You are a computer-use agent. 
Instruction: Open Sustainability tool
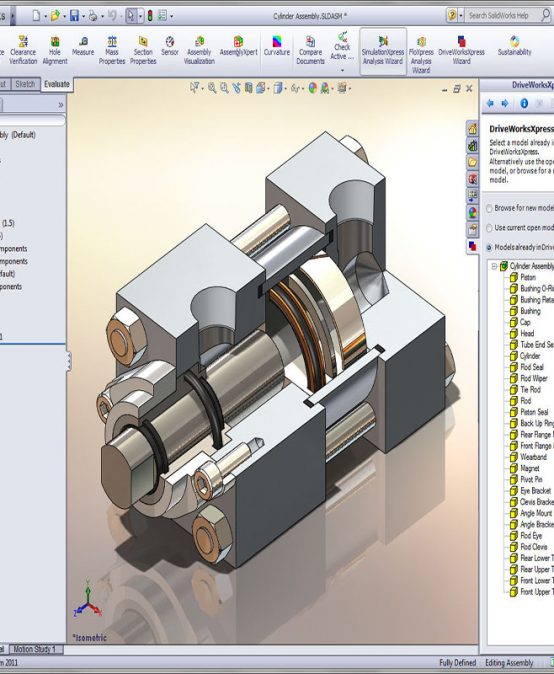pos(514,46)
